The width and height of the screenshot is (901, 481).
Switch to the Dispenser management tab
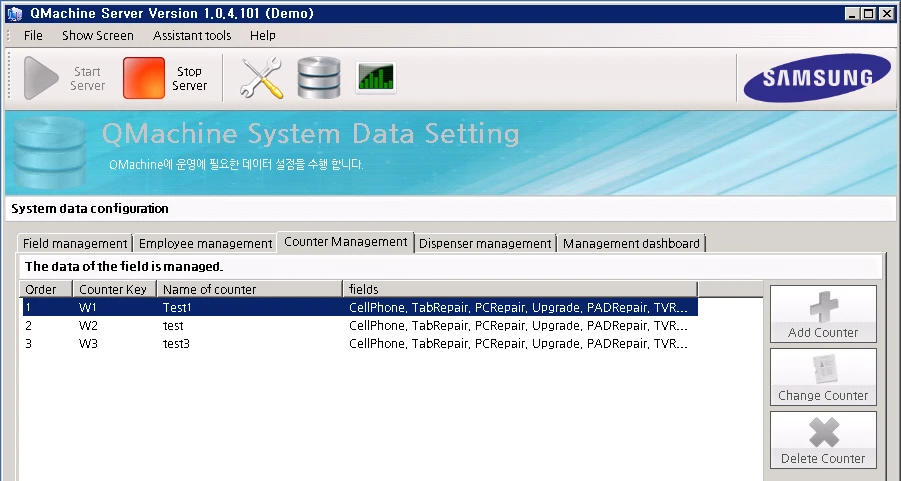(485, 243)
